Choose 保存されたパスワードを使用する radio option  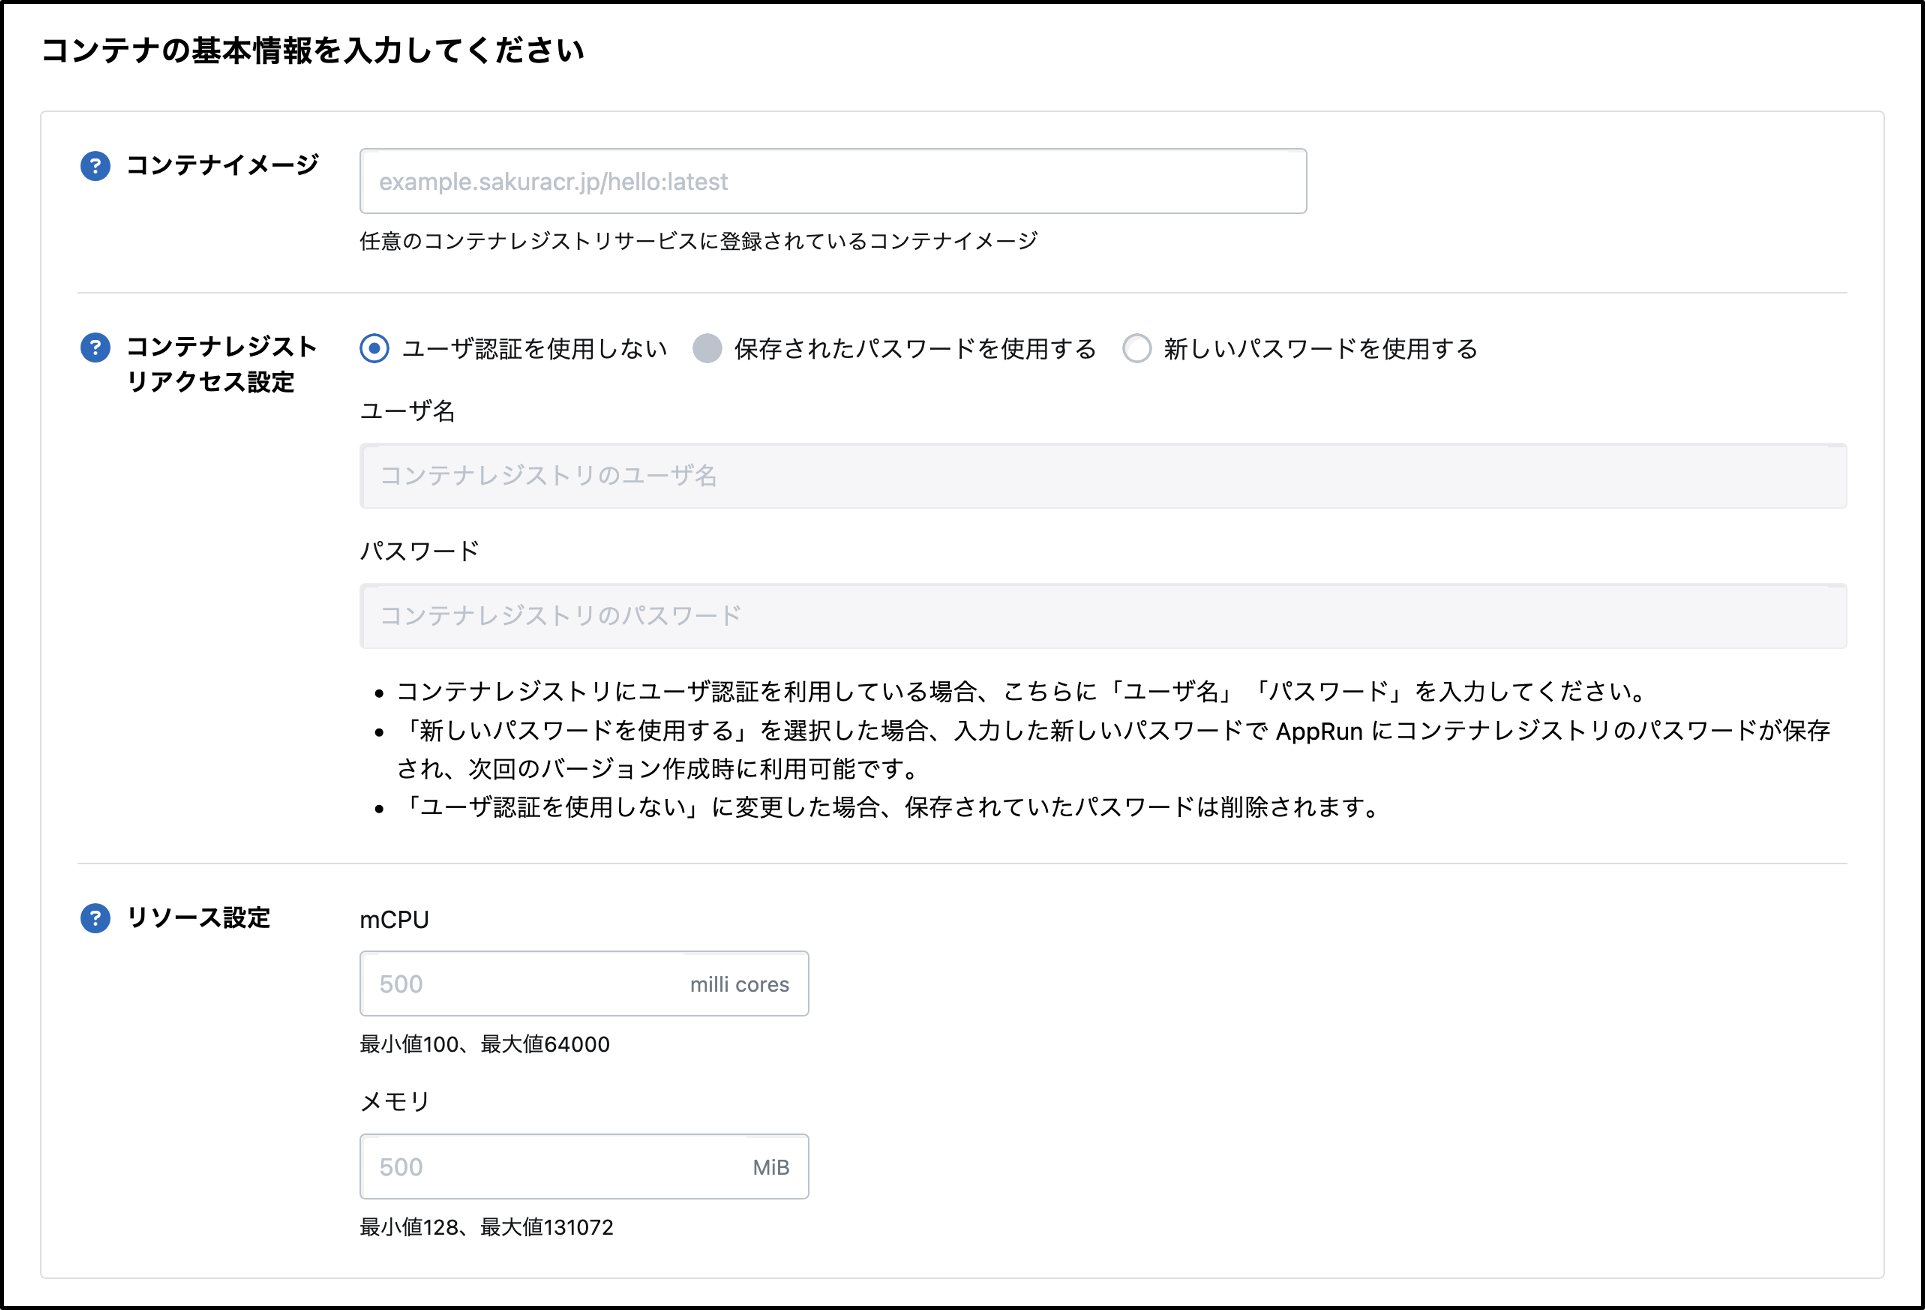(707, 348)
